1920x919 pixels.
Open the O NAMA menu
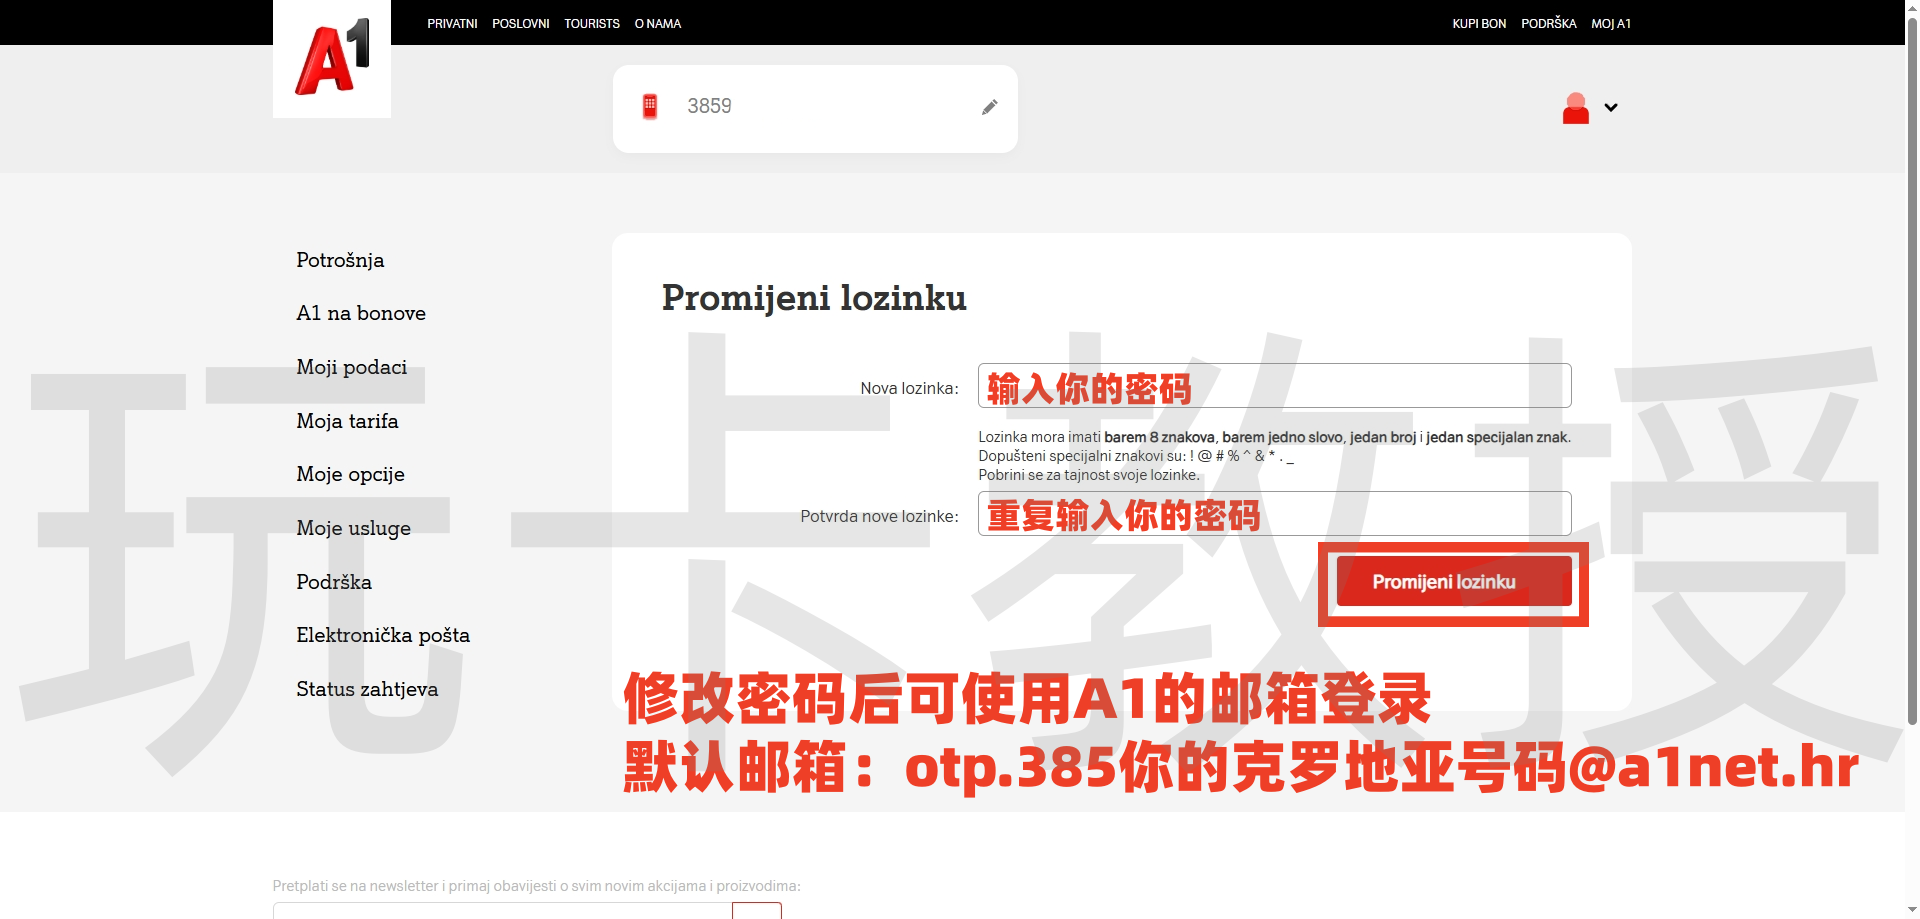(x=657, y=23)
